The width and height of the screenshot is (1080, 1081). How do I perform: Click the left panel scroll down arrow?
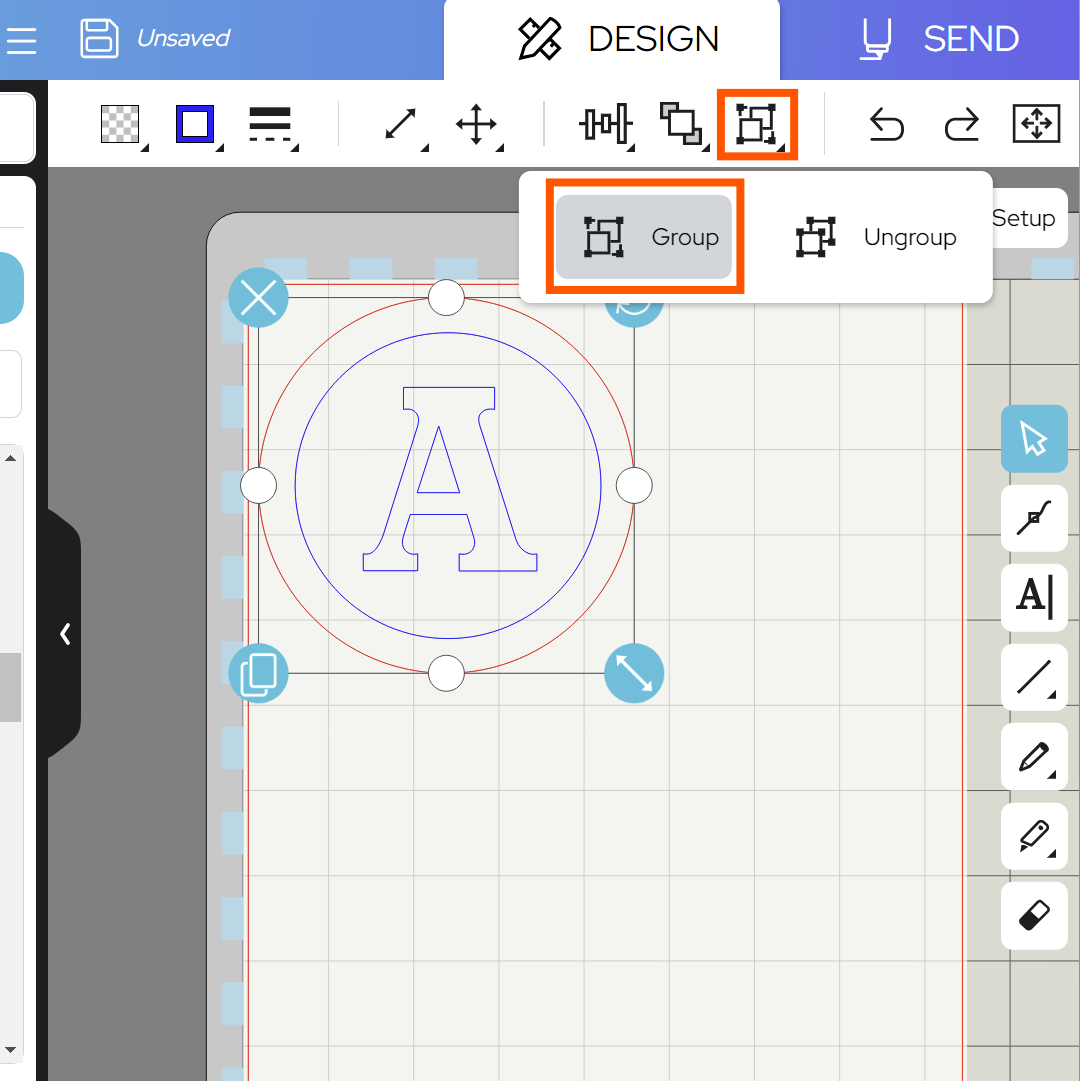coord(10,1050)
